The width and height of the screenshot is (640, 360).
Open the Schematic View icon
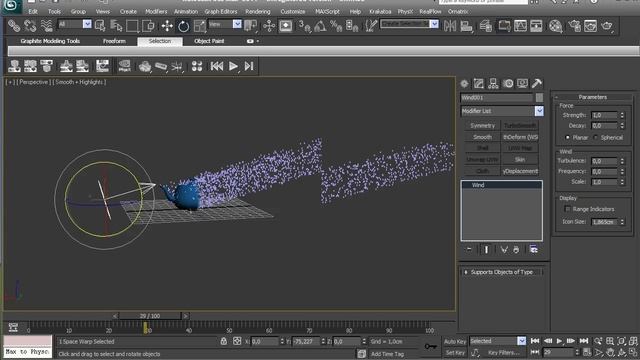pyautogui.click(x=536, y=26)
